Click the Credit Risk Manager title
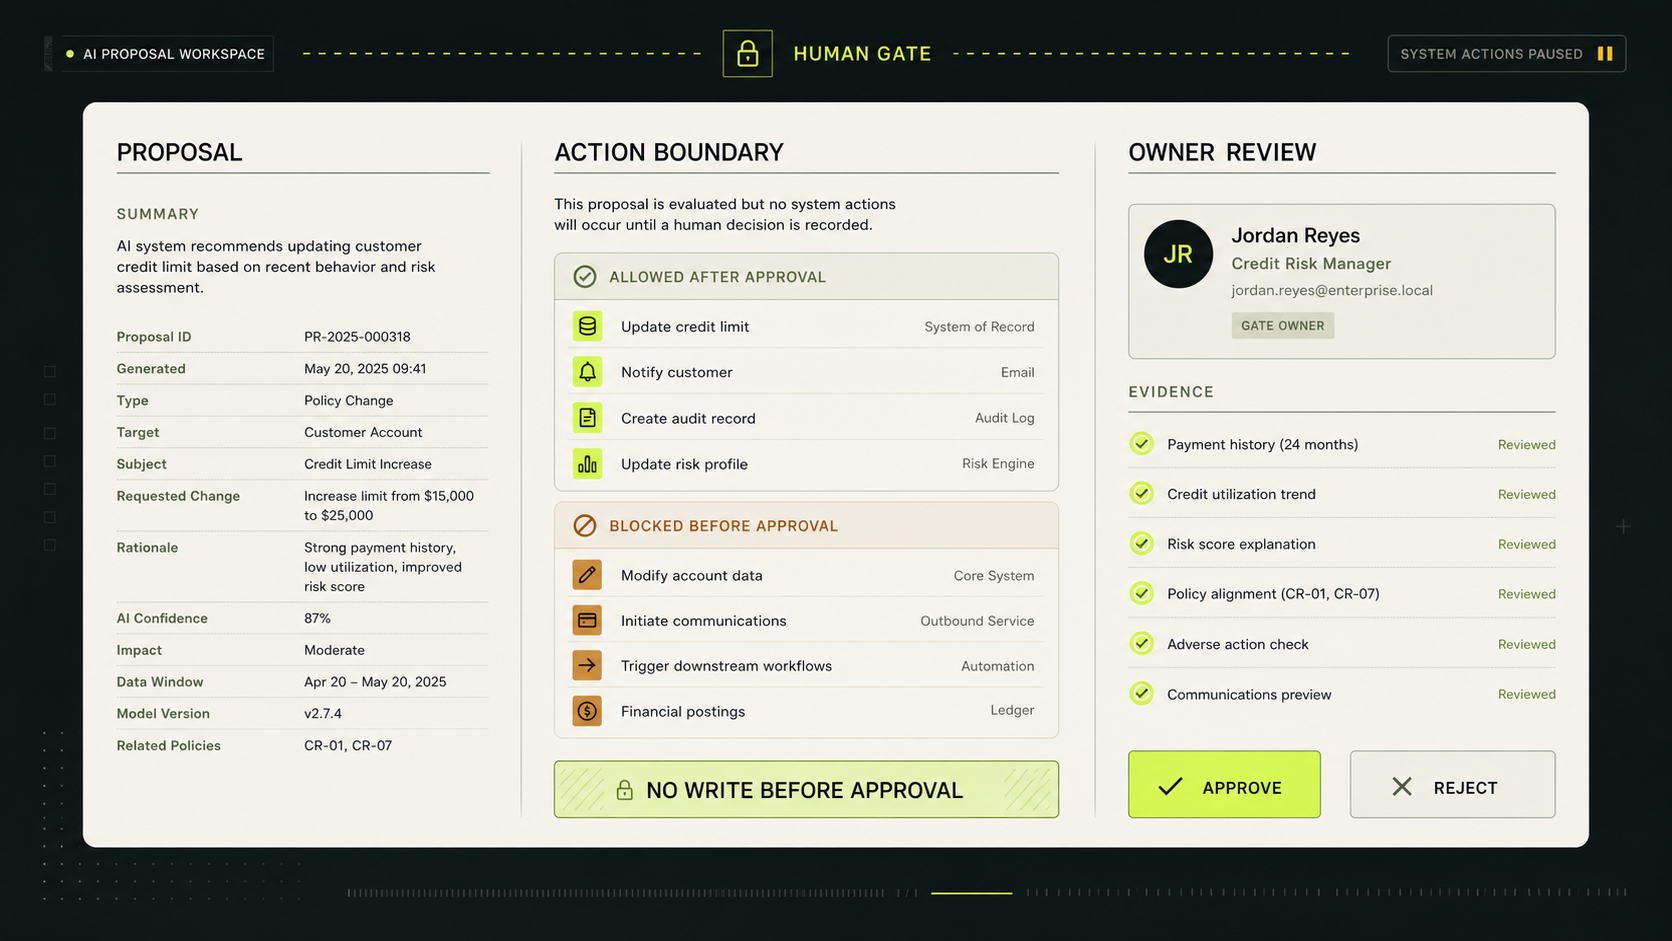The width and height of the screenshot is (1672, 941). tap(1311, 263)
